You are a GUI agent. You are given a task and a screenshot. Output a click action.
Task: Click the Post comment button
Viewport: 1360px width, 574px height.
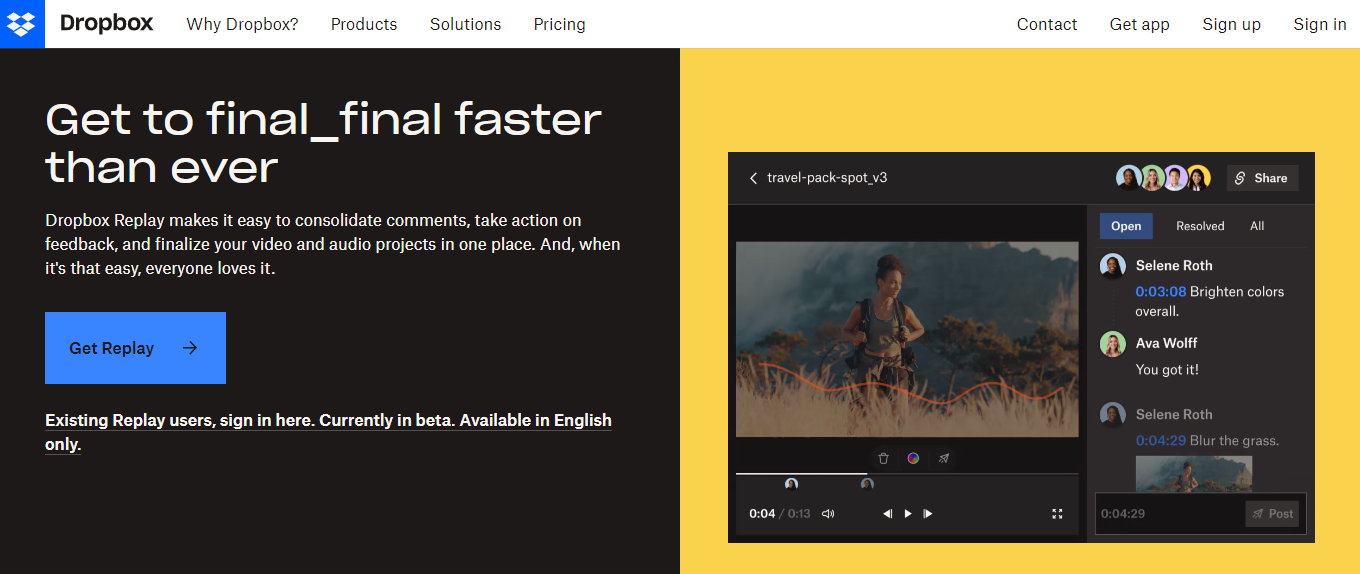[x=1272, y=514]
